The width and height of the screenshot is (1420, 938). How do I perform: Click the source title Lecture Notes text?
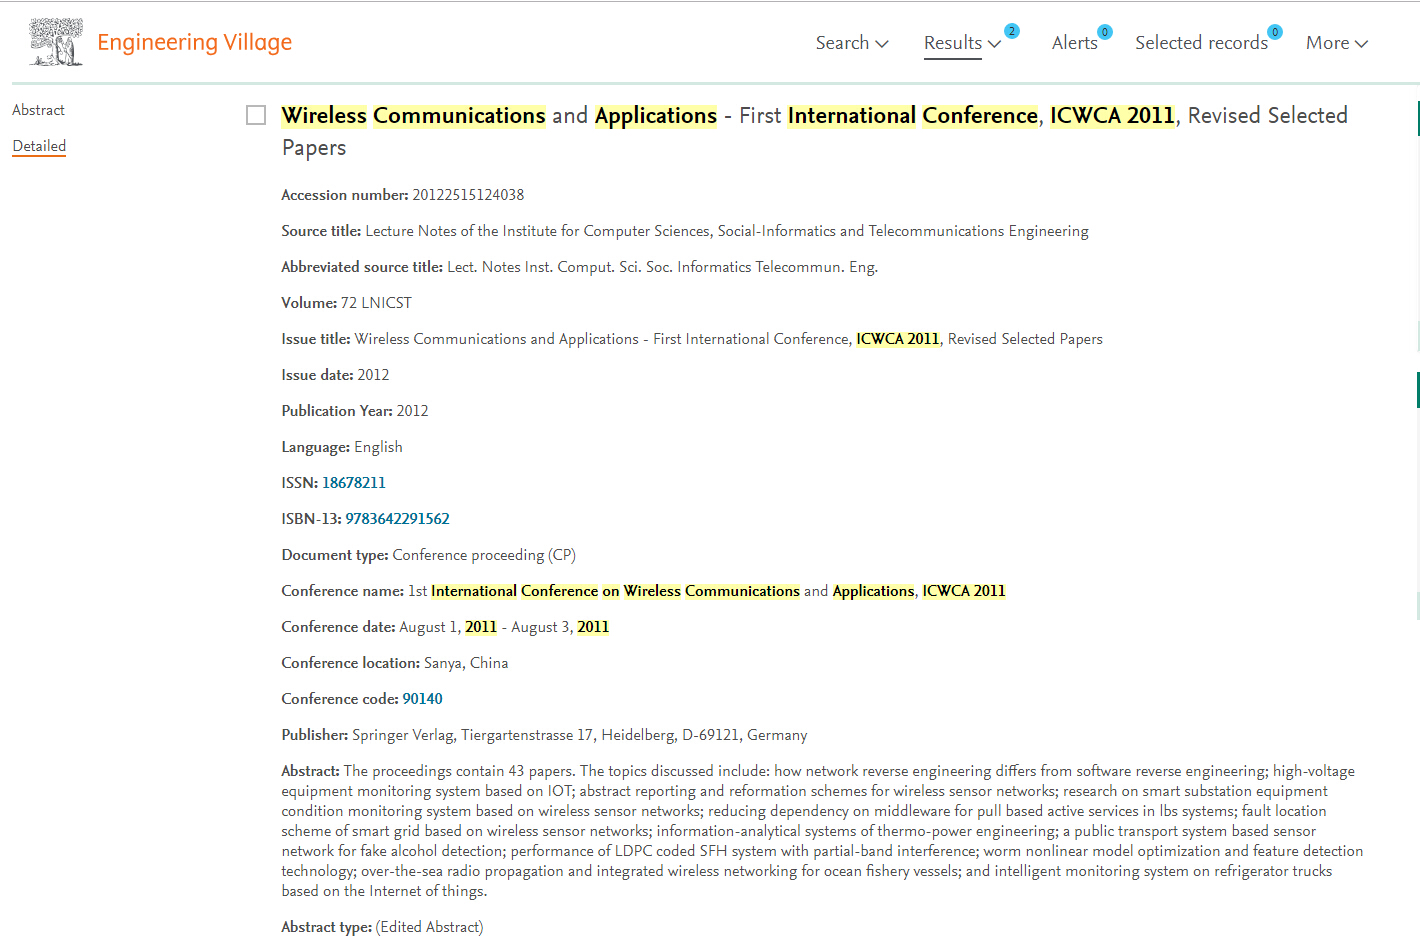727,231
